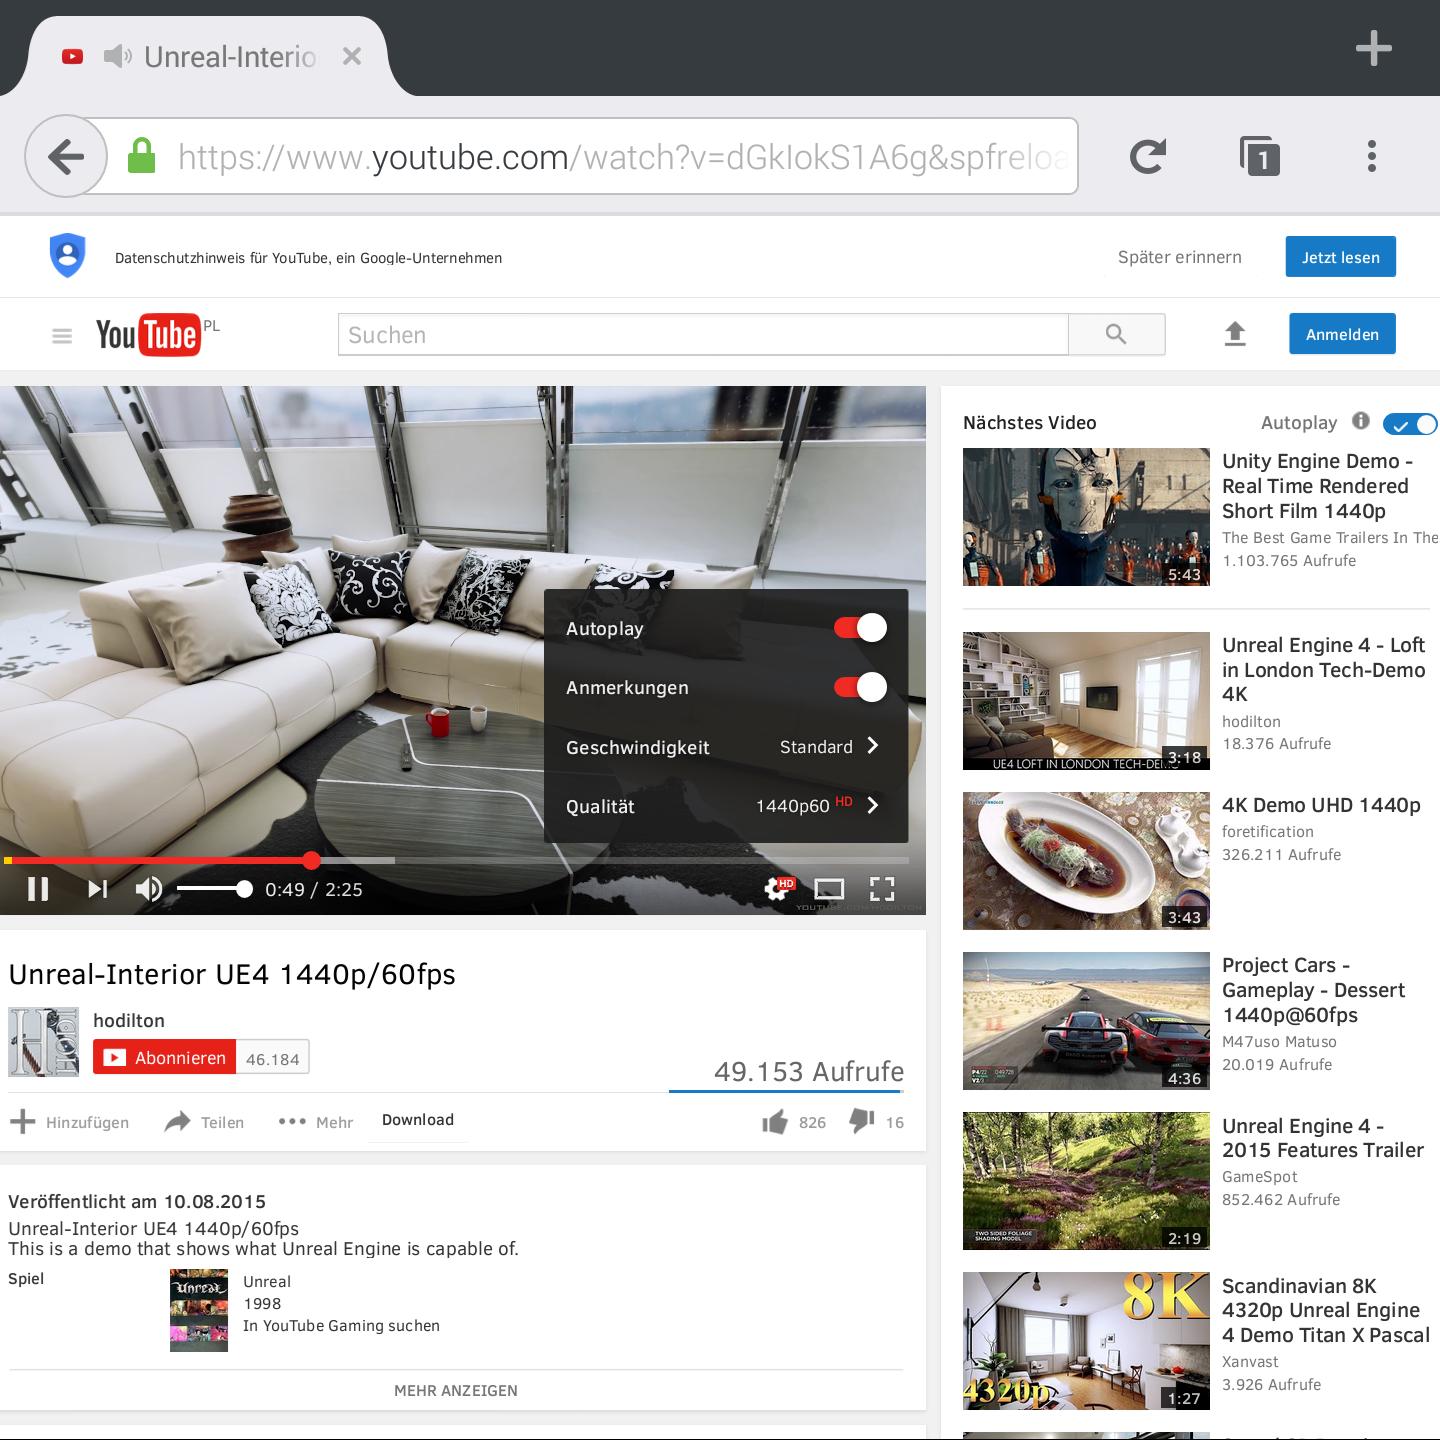Click the 46.184 subscriber count
1440x1440 pixels.
coord(273,1058)
